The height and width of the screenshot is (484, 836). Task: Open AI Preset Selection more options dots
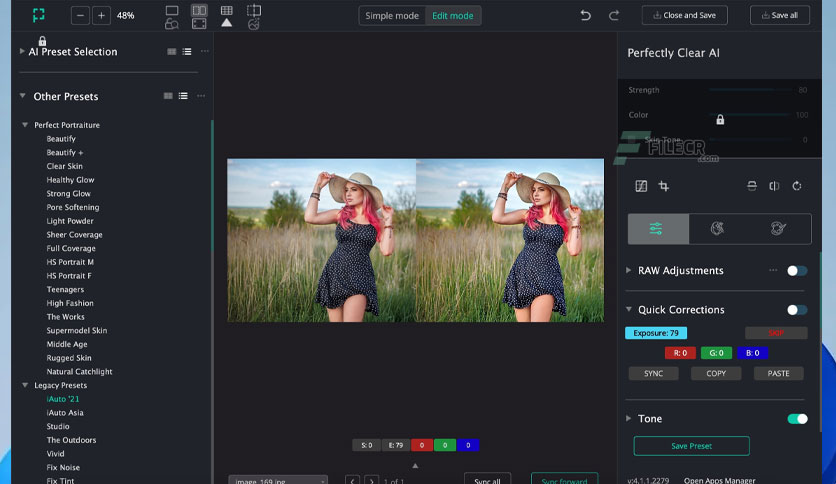pyautogui.click(x=205, y=51)
